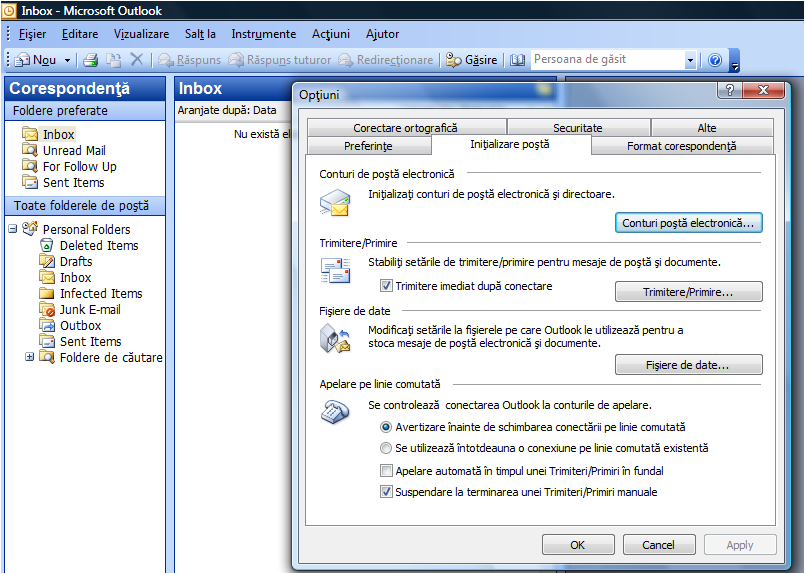The image size is (805, 574).
Task: Click the blue Help question icon
Action: pos(715,60)
